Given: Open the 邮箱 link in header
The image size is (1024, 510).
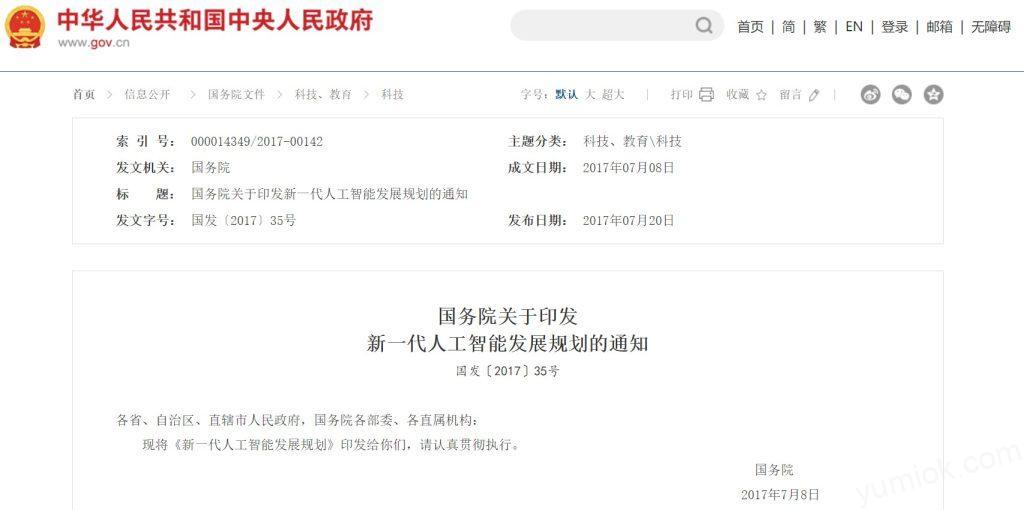Looking at the screenshot, I should click(939, 27).
